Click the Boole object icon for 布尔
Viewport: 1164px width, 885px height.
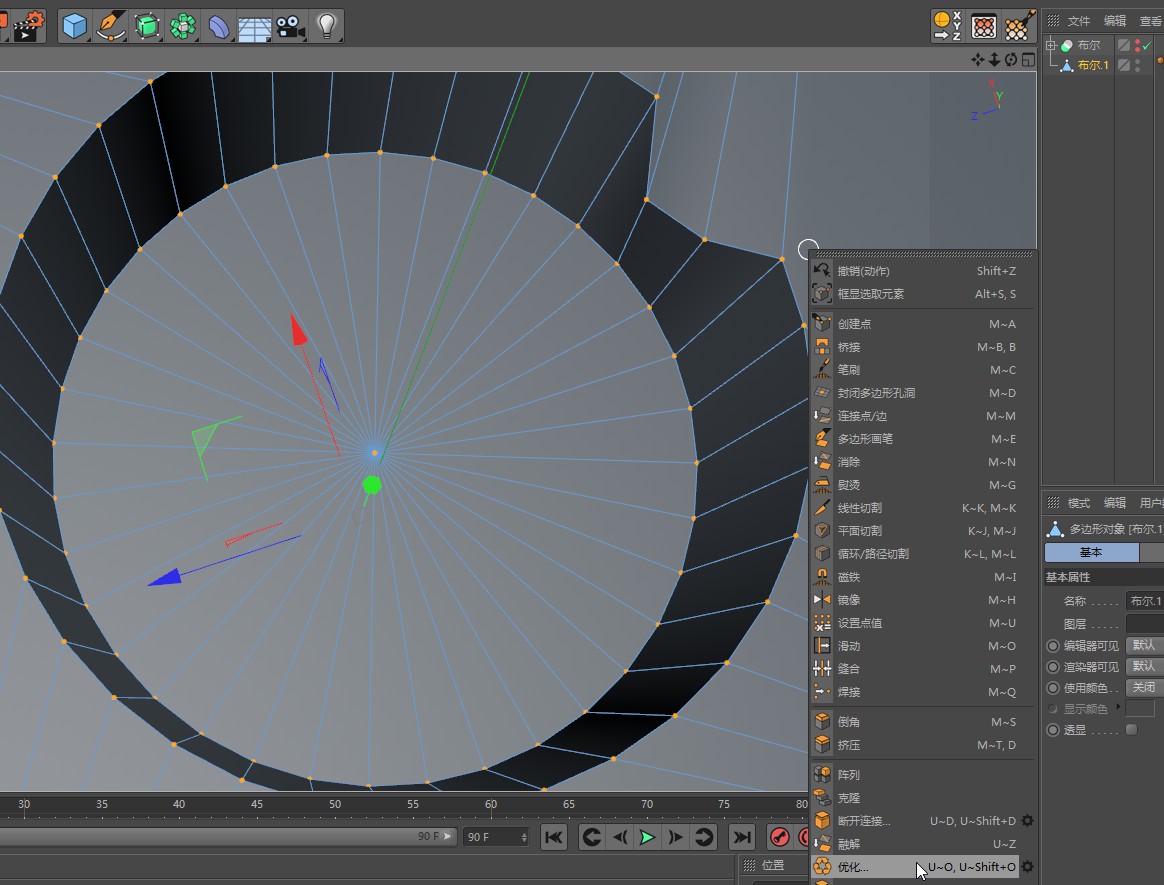1067,45
